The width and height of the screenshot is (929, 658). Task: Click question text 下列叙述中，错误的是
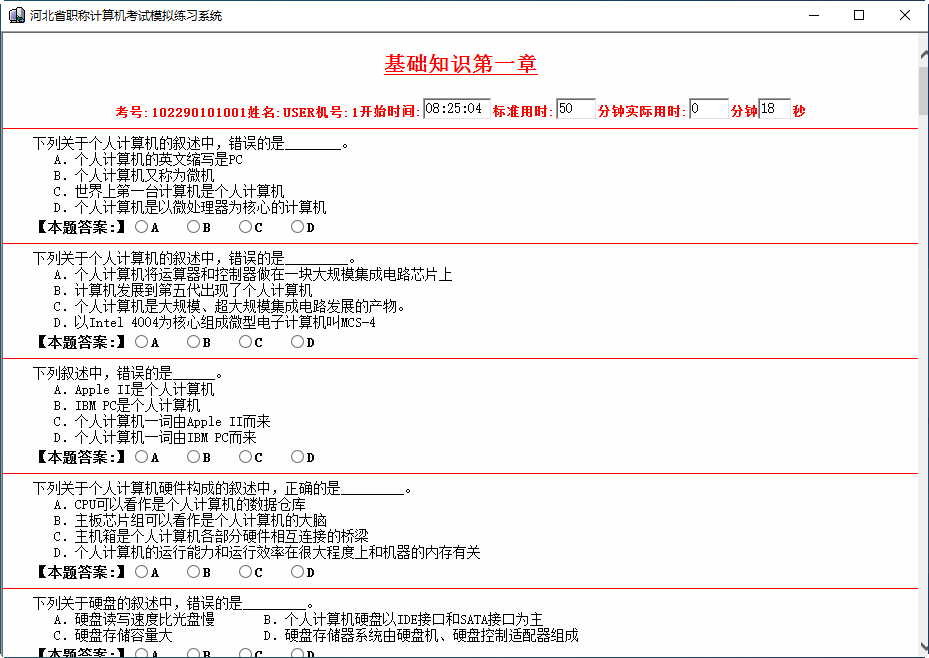click(102, 373)
